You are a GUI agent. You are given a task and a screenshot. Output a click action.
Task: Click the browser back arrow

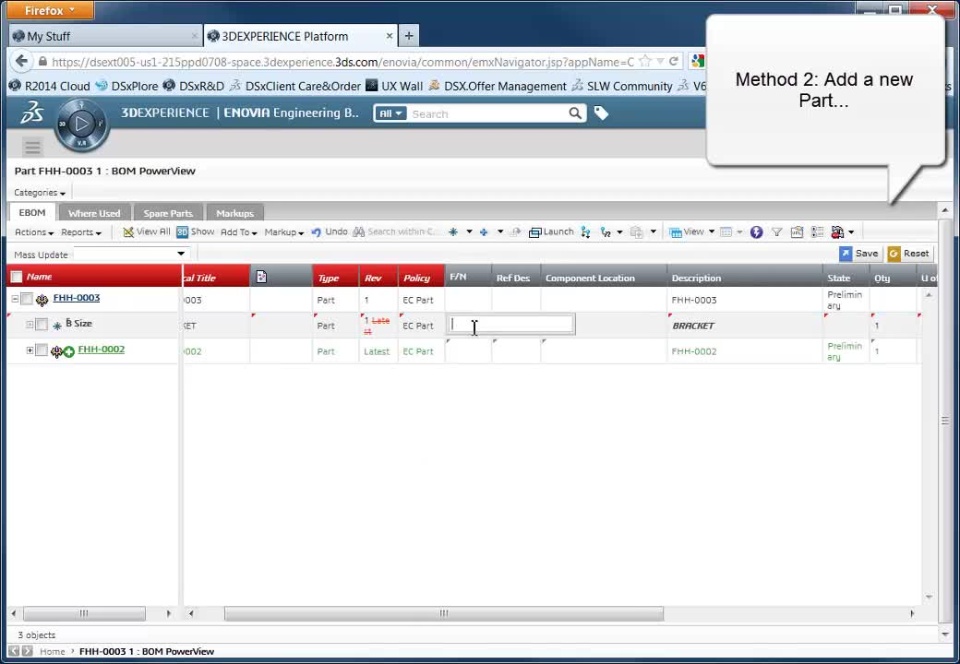tap(22, 61)
